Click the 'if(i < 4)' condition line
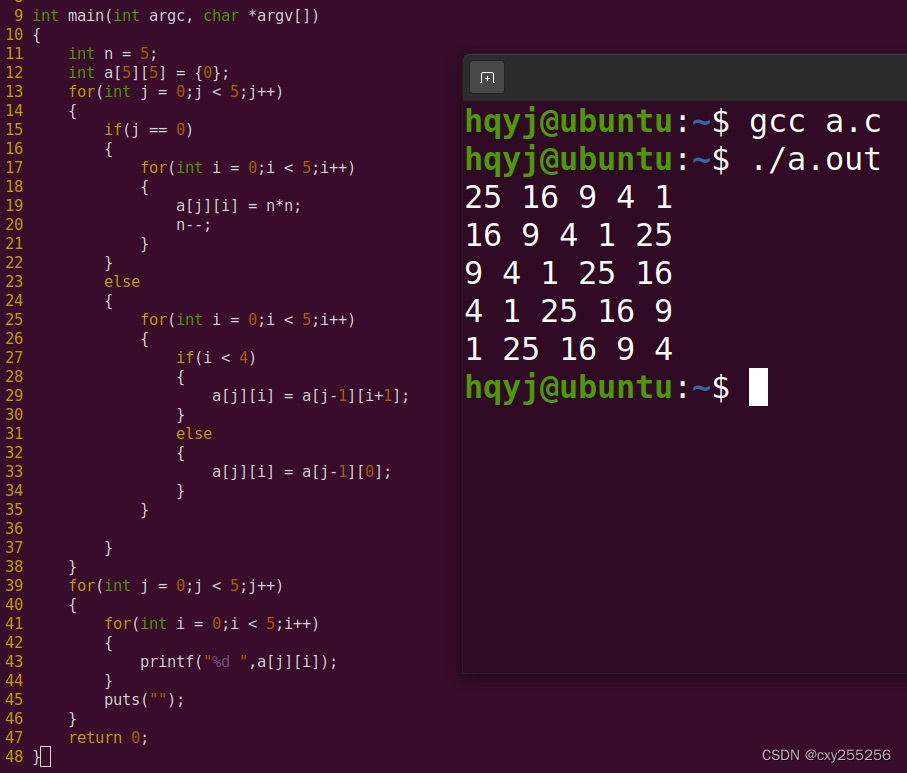The height and width of the screenshot is (773, 907). (216, 358)
